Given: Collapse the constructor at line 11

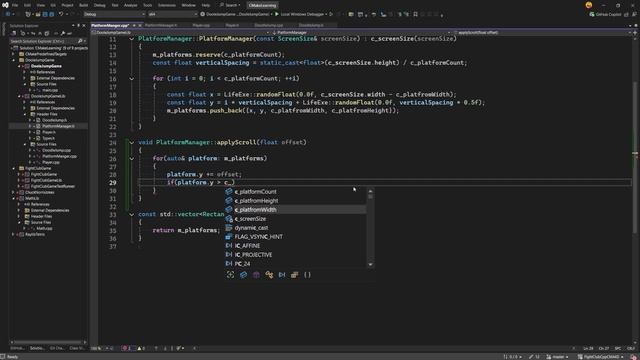Looking at the screenshot, I should click(131, 39).
